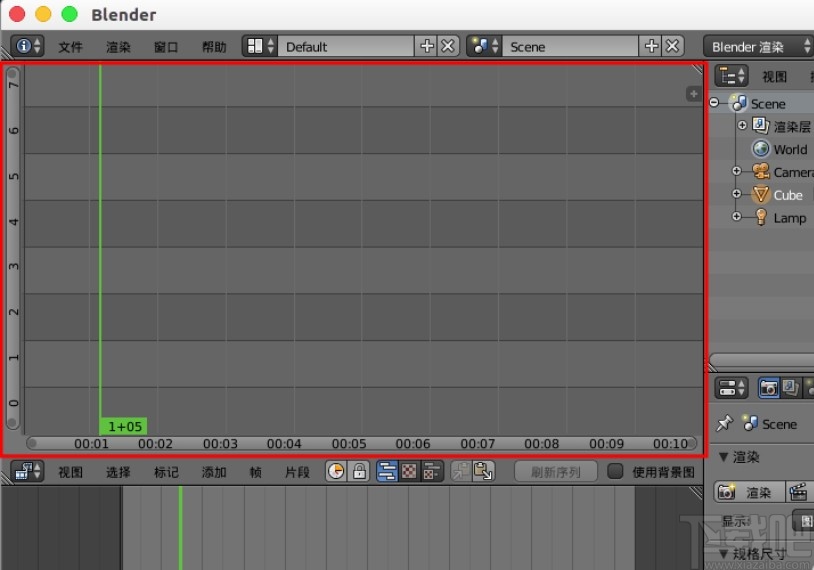Open the Sequencer editor type selector
The image size is (814, 570).
point(27,471)
